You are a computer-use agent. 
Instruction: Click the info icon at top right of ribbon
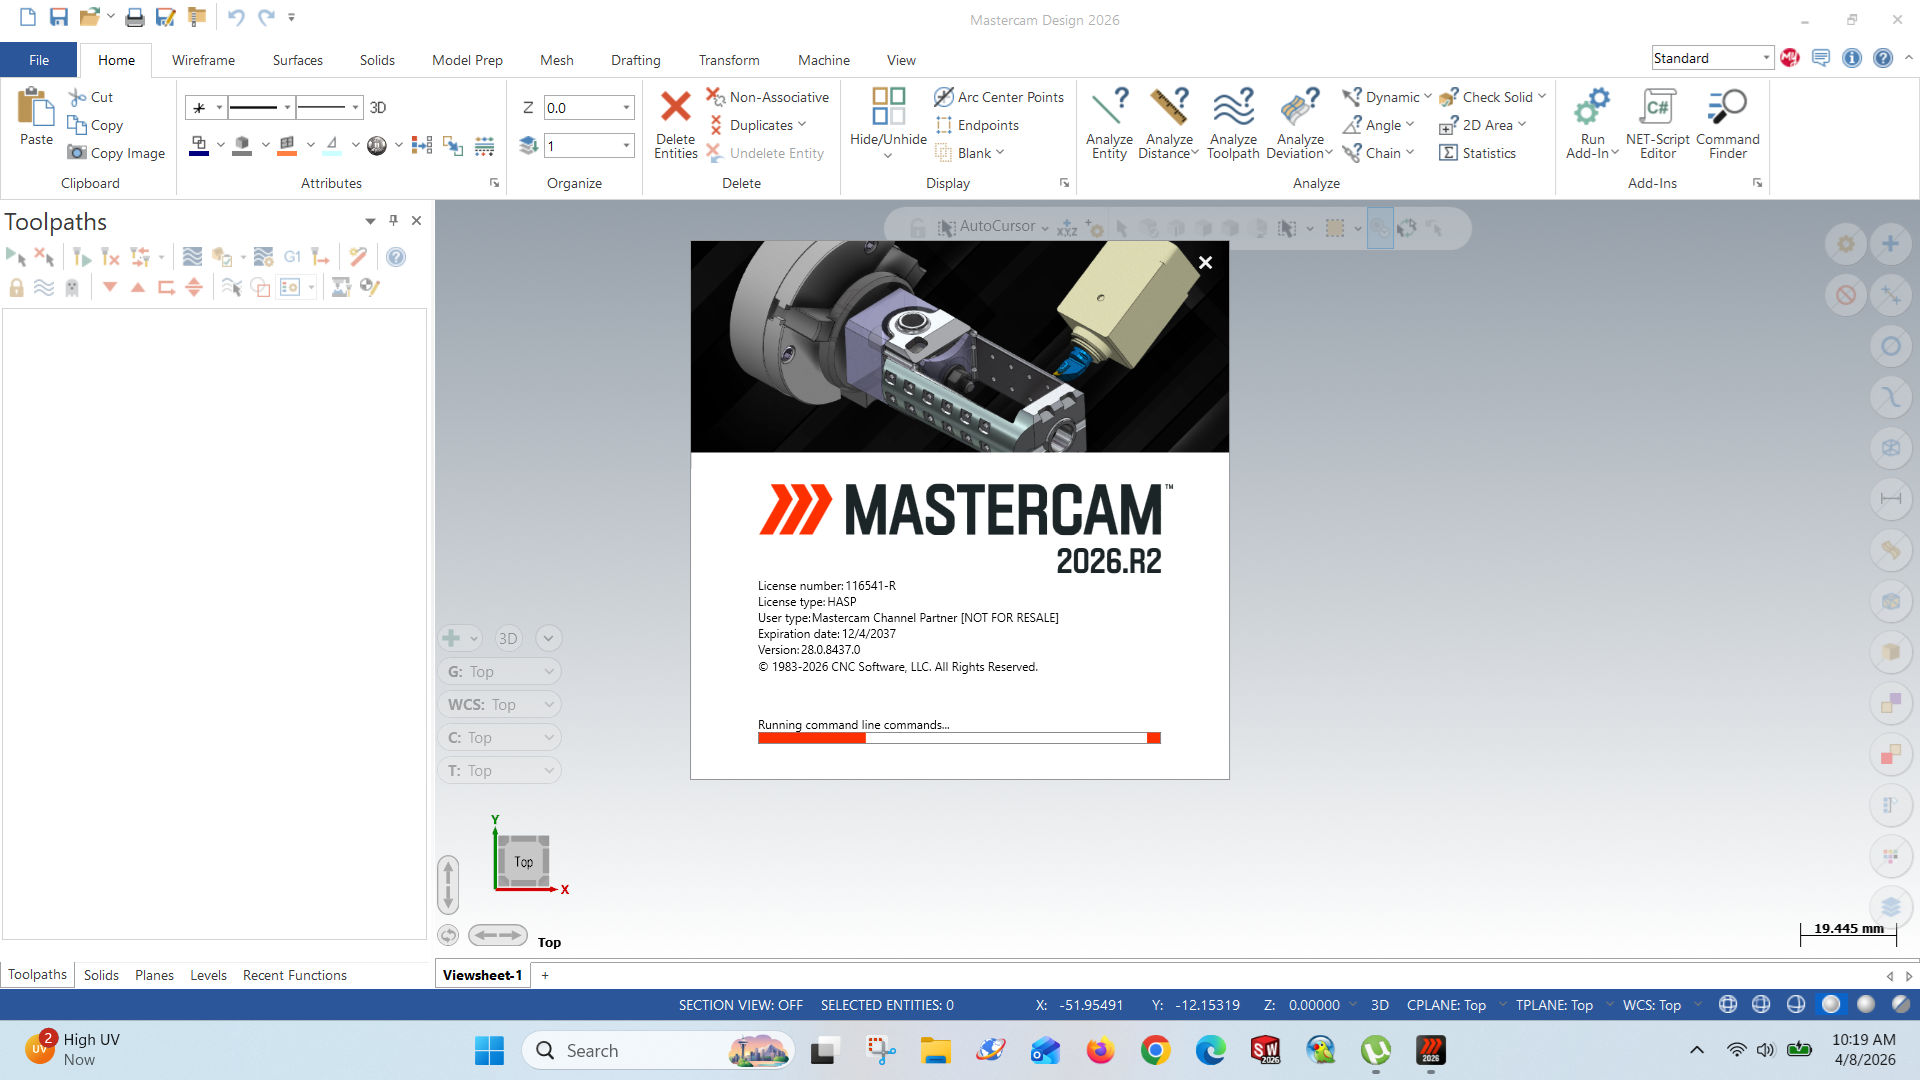1852,58
